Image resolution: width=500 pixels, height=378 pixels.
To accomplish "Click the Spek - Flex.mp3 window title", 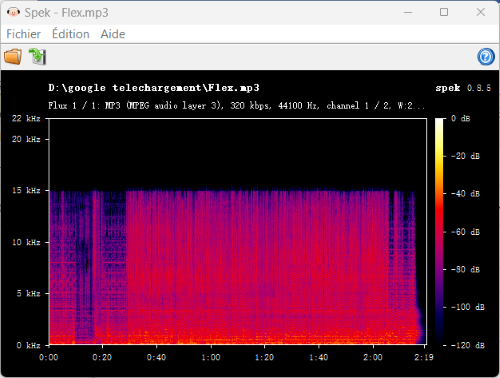I will 66,13.
